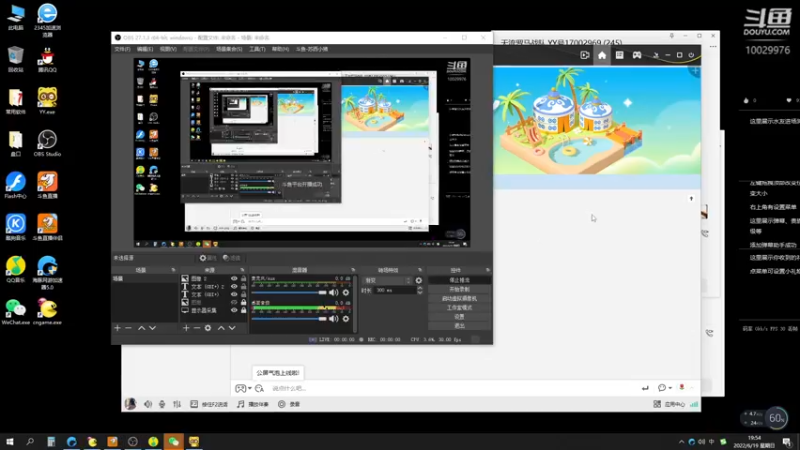Show the hidden 图像 source
Viewport: 800px width, 450px height.
click(234, 303)
